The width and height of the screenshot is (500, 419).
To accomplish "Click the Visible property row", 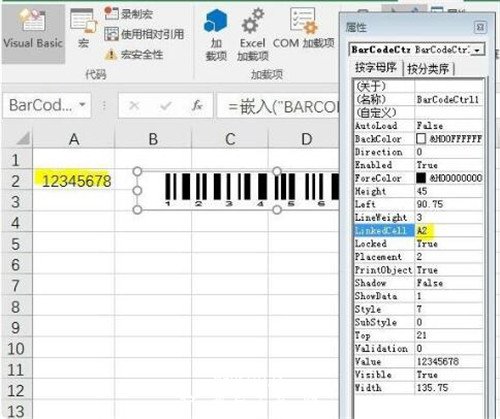I will tap(418, 375).
